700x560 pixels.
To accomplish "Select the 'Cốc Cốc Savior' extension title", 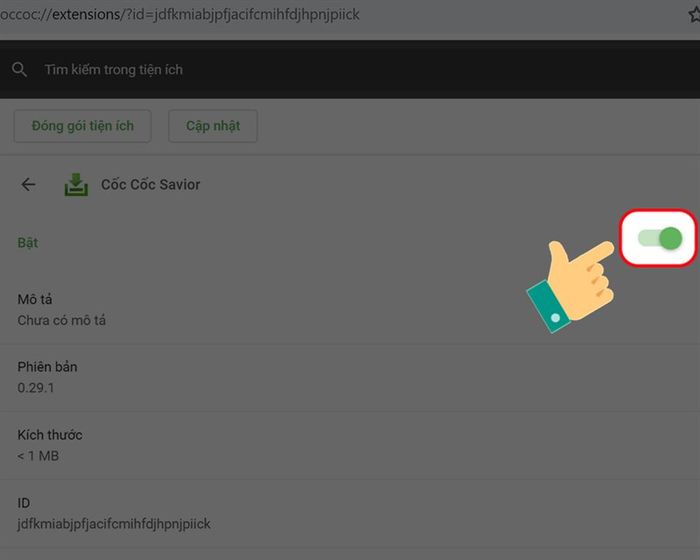I will [150, 184].
